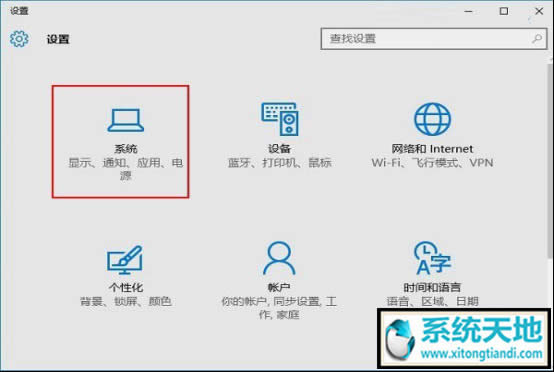Click the Wi-Fi、飞行模式、VPN description
The width and height of the screenshot is (554, 372).
[x=432, y=163]
